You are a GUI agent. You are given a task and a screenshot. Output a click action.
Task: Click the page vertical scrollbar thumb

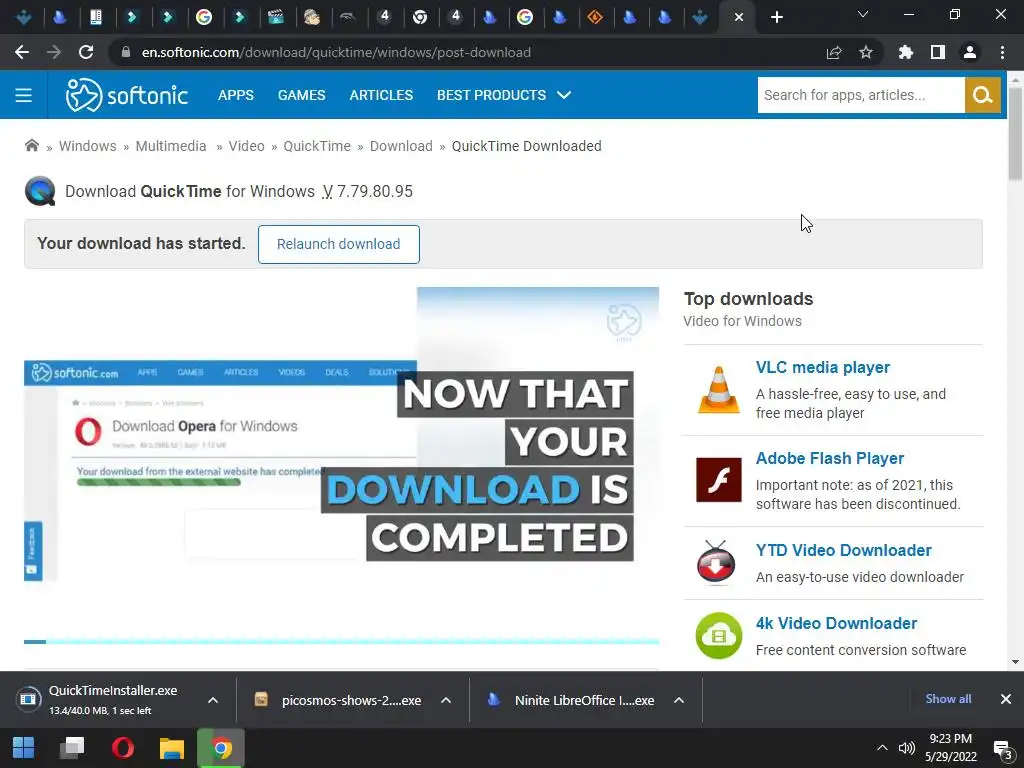click(1015, 134)
